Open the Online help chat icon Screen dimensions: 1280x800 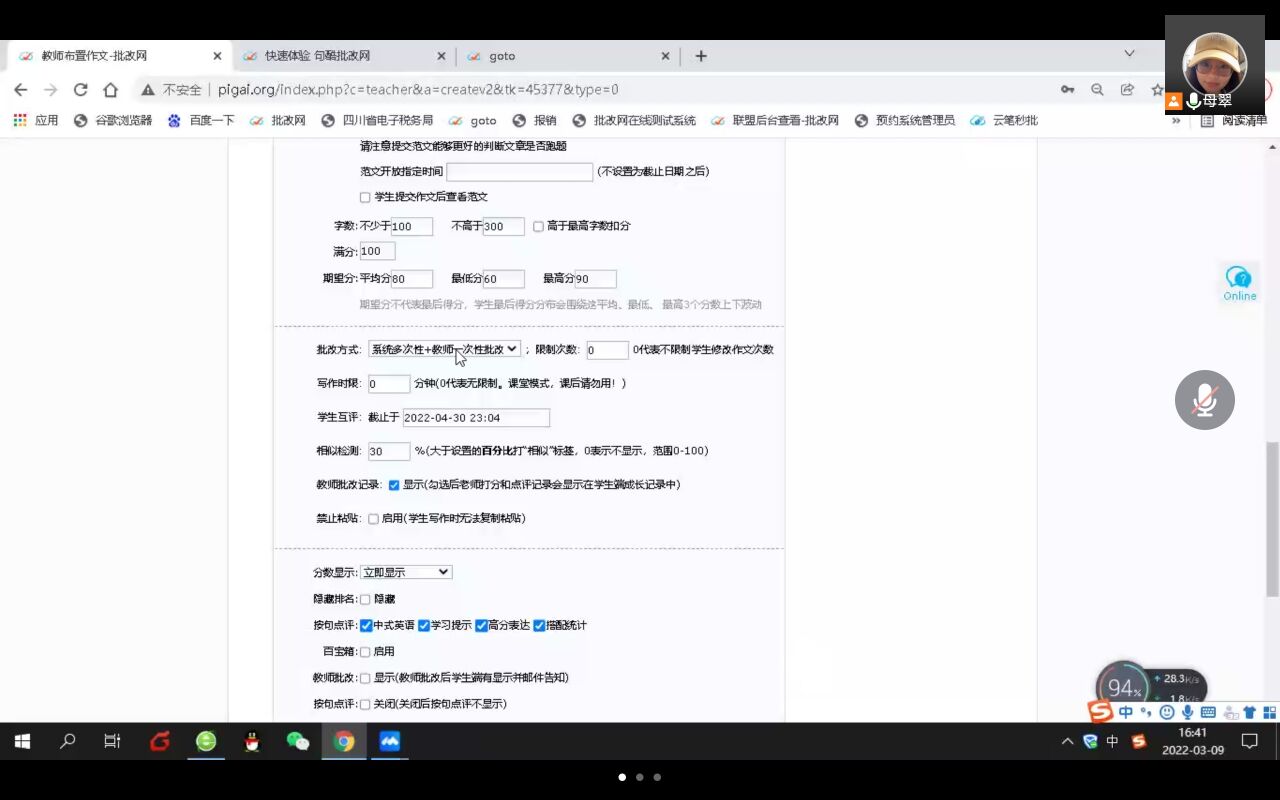click(x=1239, y=283)
